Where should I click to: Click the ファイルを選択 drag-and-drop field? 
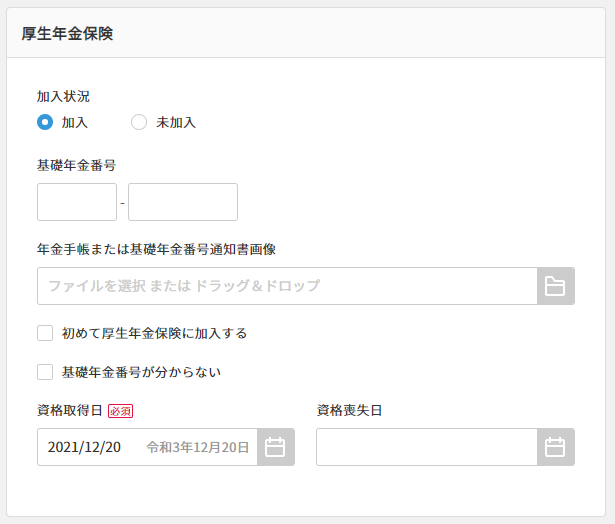coord(287,286)
